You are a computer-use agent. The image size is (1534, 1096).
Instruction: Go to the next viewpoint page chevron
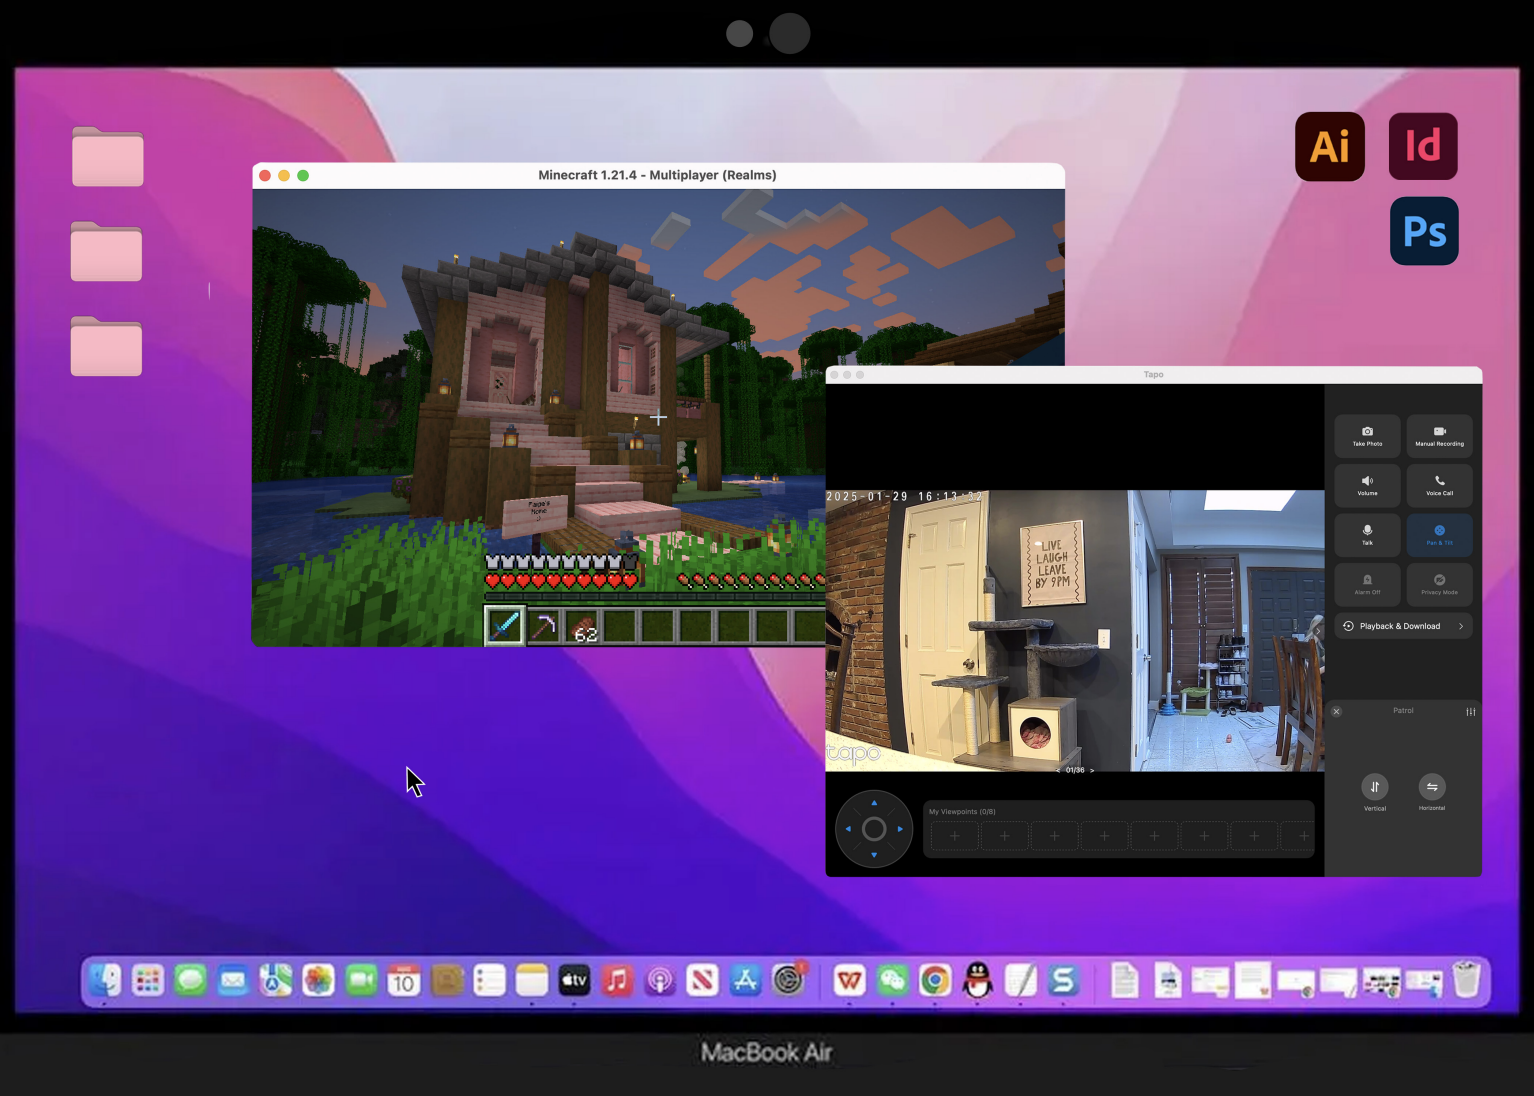(1092, 769)
